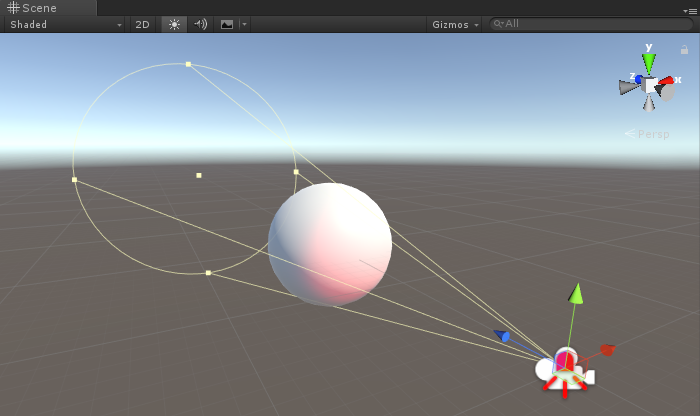The image size is (700, 416).
Task: Toggle 2D view mode
Action: pos(142,25)
